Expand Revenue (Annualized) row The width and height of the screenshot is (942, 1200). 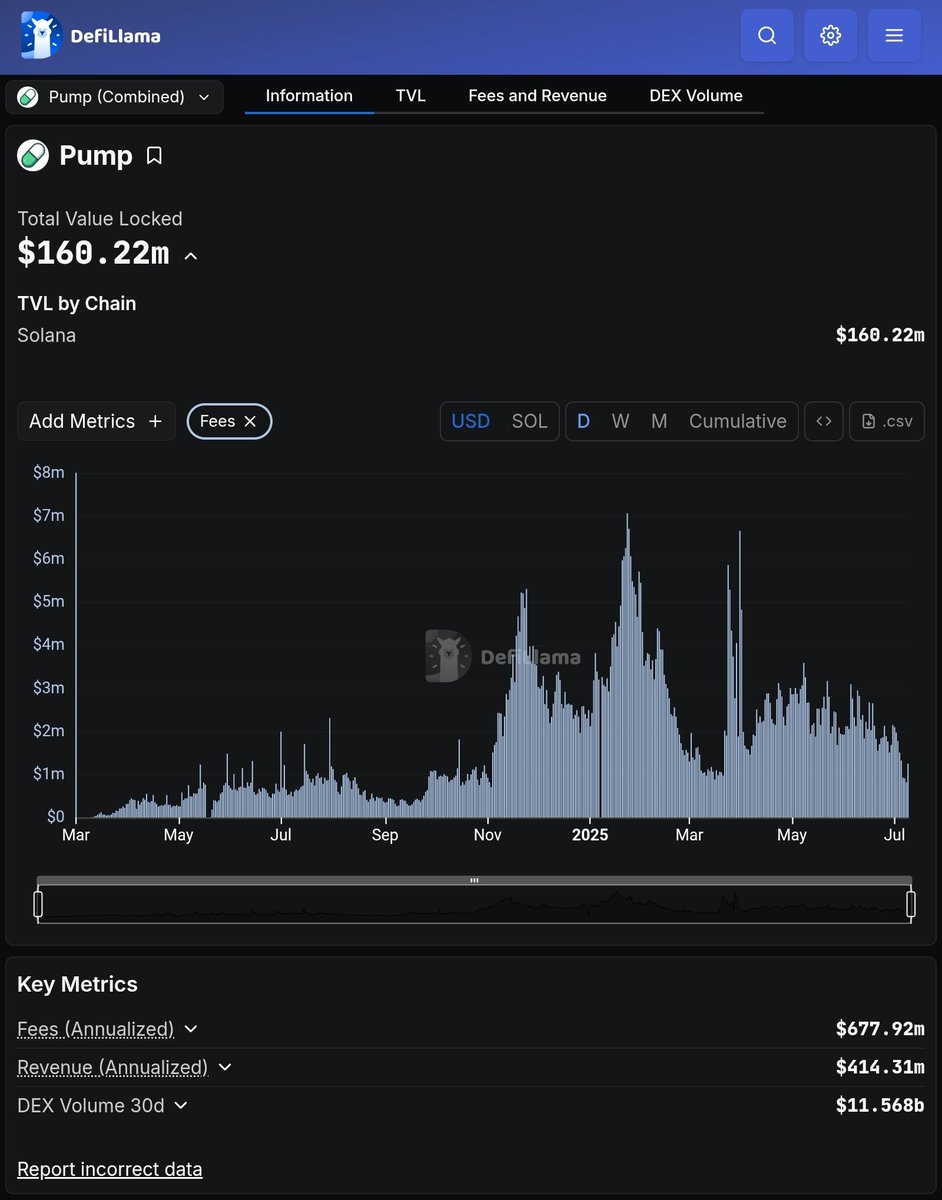225,1067
